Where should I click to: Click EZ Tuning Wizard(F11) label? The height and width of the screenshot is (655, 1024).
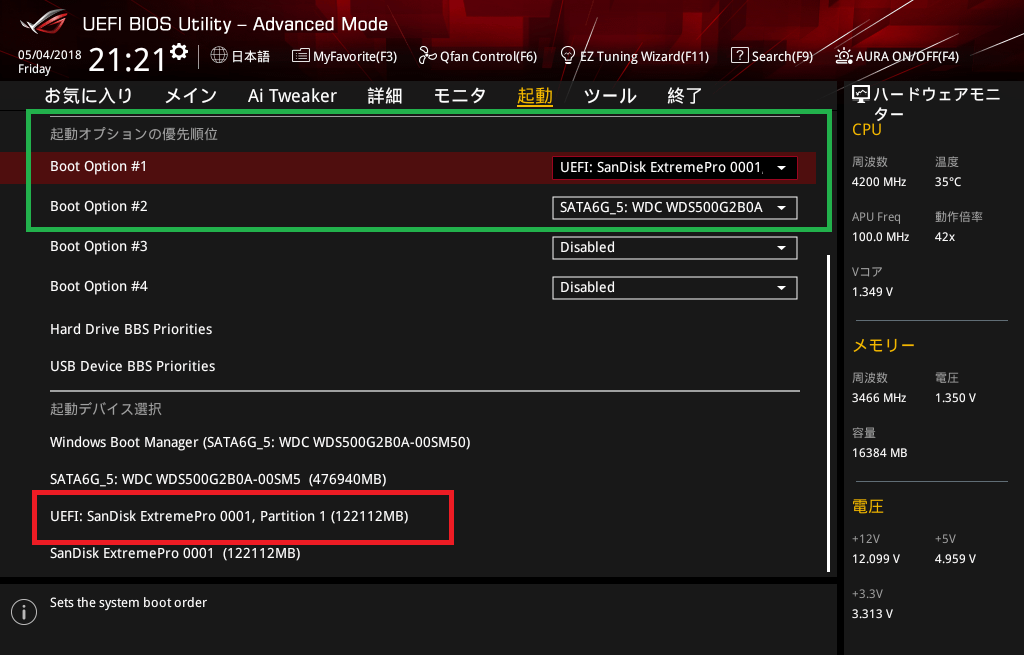pos(645,57)
